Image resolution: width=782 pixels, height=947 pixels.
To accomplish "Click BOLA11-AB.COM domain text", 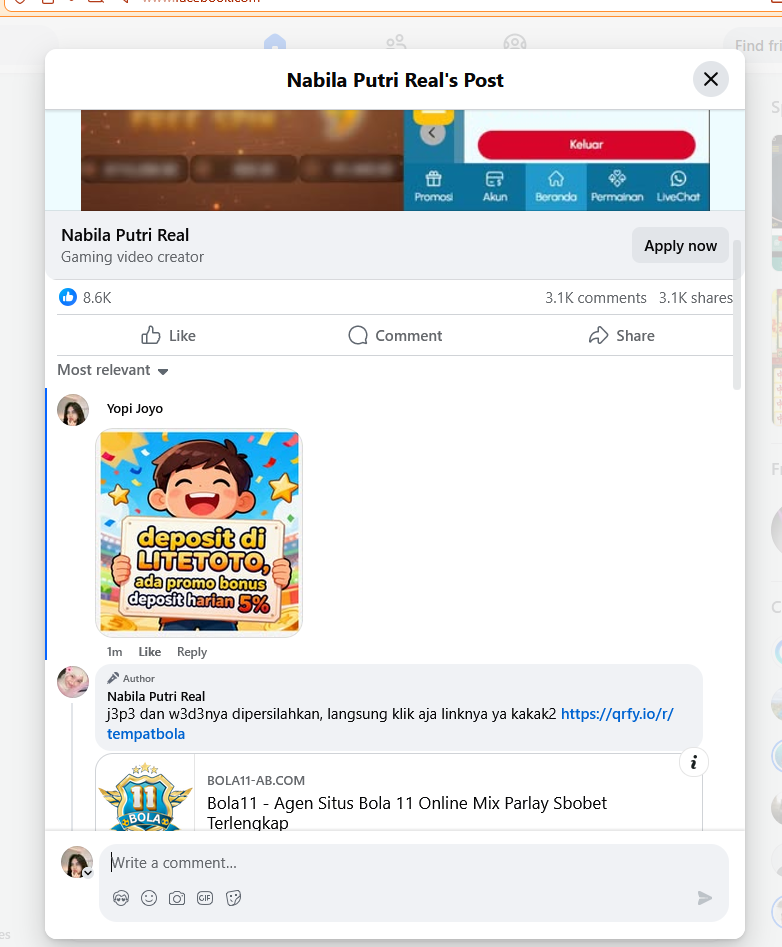I will pos(256,780).
